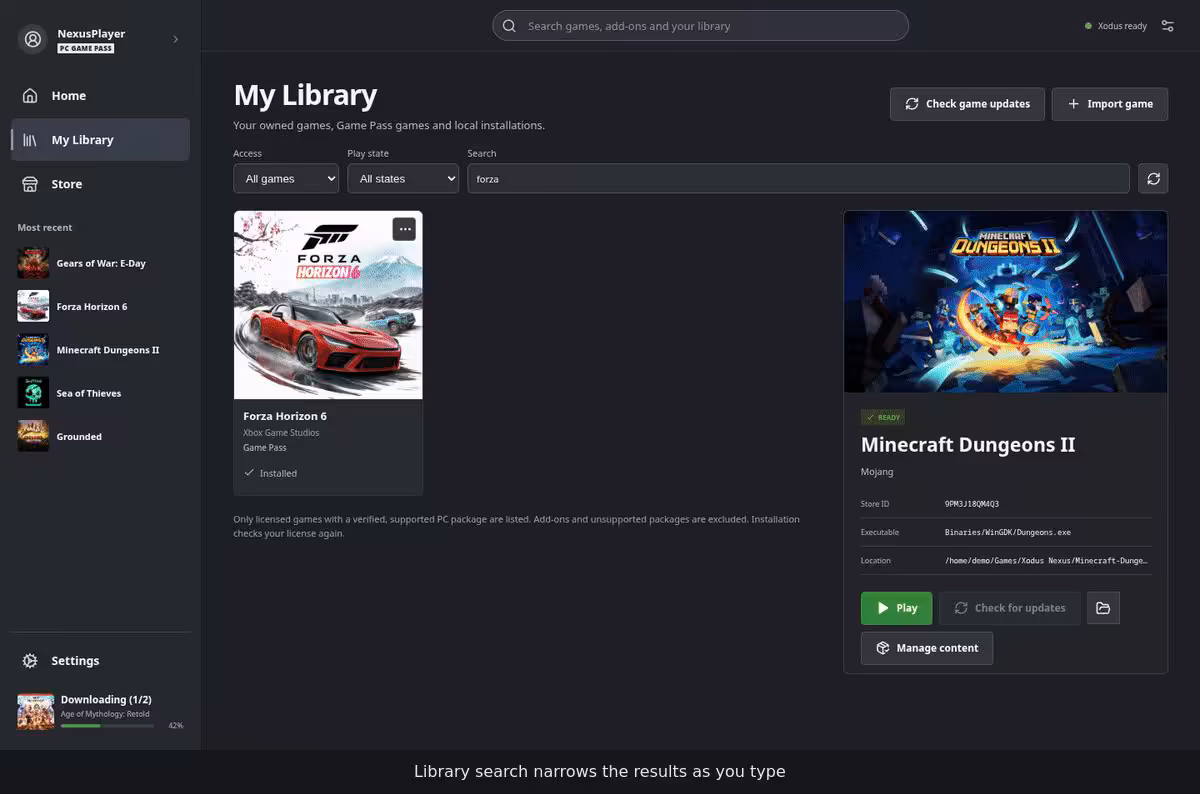The height and width of the screenshot is (794, 1200).
Task: Focus the global search games field
Action: click(x=700, y=26)
